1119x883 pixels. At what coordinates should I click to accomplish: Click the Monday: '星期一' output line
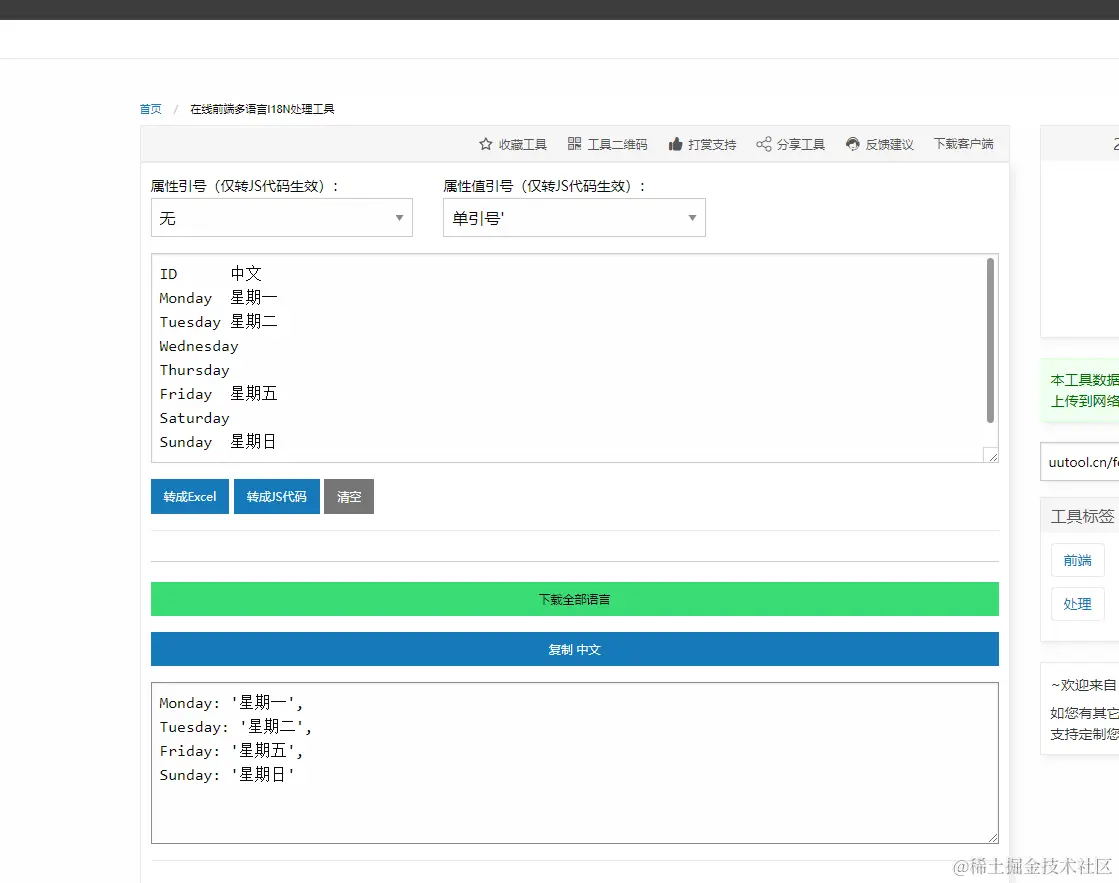[x=231, y=703]
